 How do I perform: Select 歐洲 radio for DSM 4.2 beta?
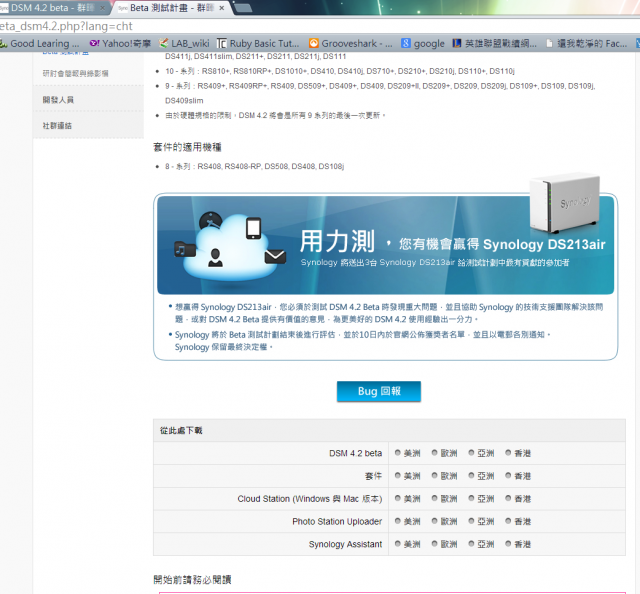click(x=435, y=453)
